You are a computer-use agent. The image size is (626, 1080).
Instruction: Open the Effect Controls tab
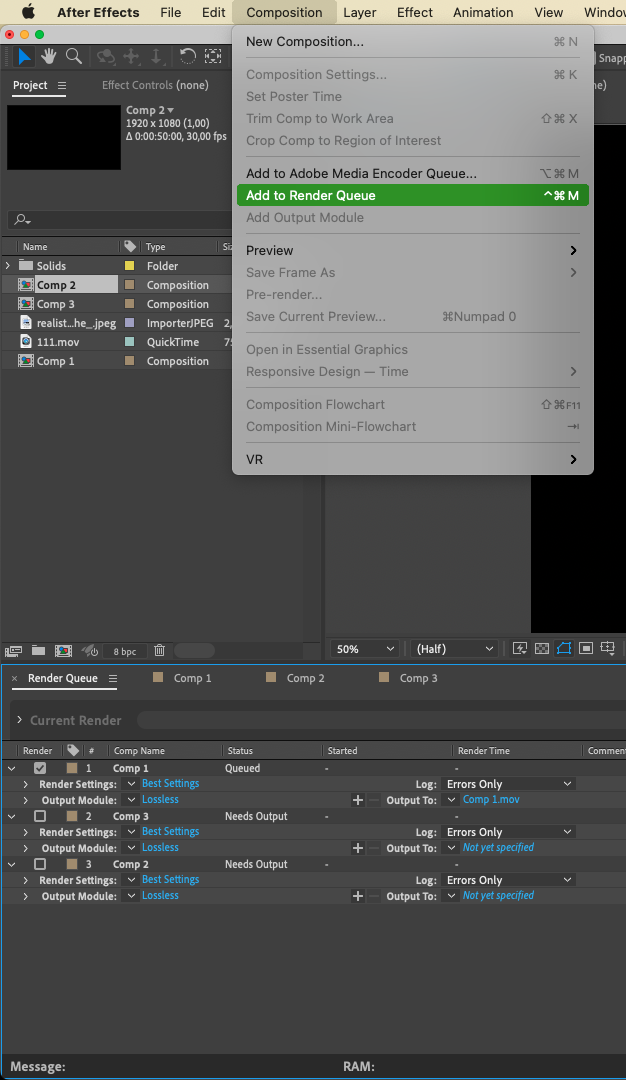coord(155,85)
